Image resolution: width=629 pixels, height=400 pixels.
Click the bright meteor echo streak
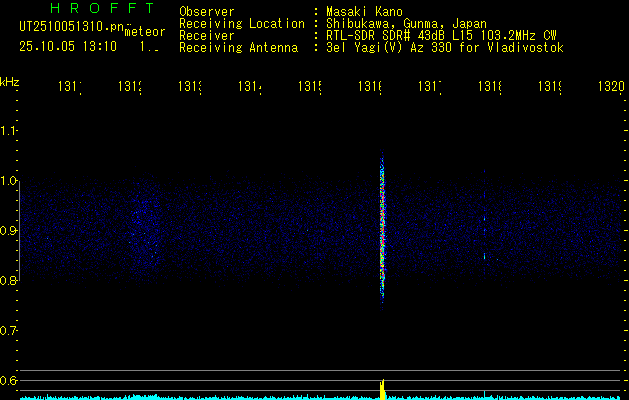pos(382,230)
